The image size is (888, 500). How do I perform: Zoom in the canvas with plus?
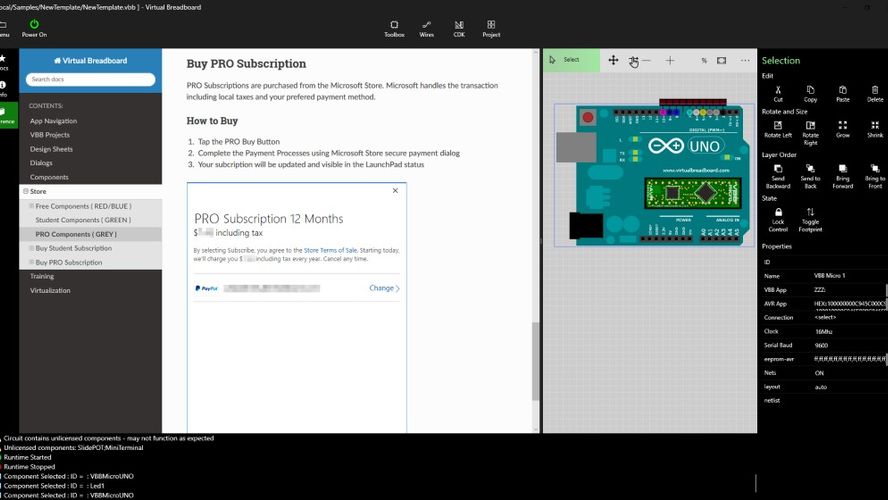pos(670,60)
